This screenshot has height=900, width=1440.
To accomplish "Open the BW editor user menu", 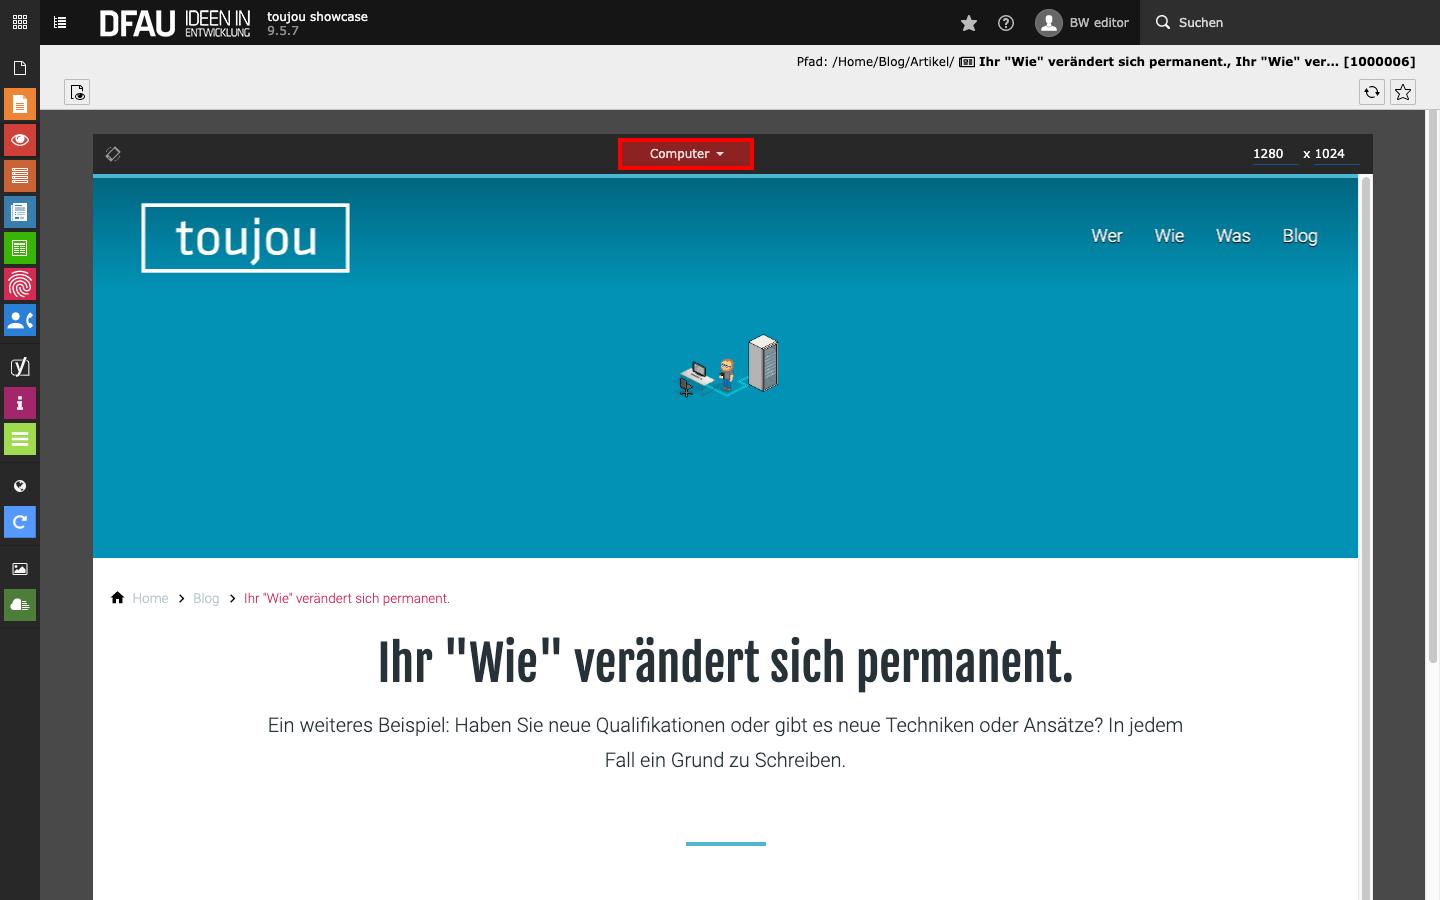I will (x=1083, y=22).
